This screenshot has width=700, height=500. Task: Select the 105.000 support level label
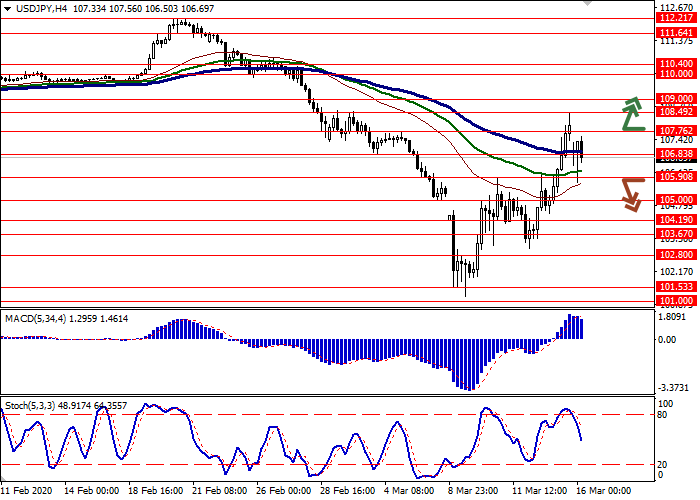(676, 200)
